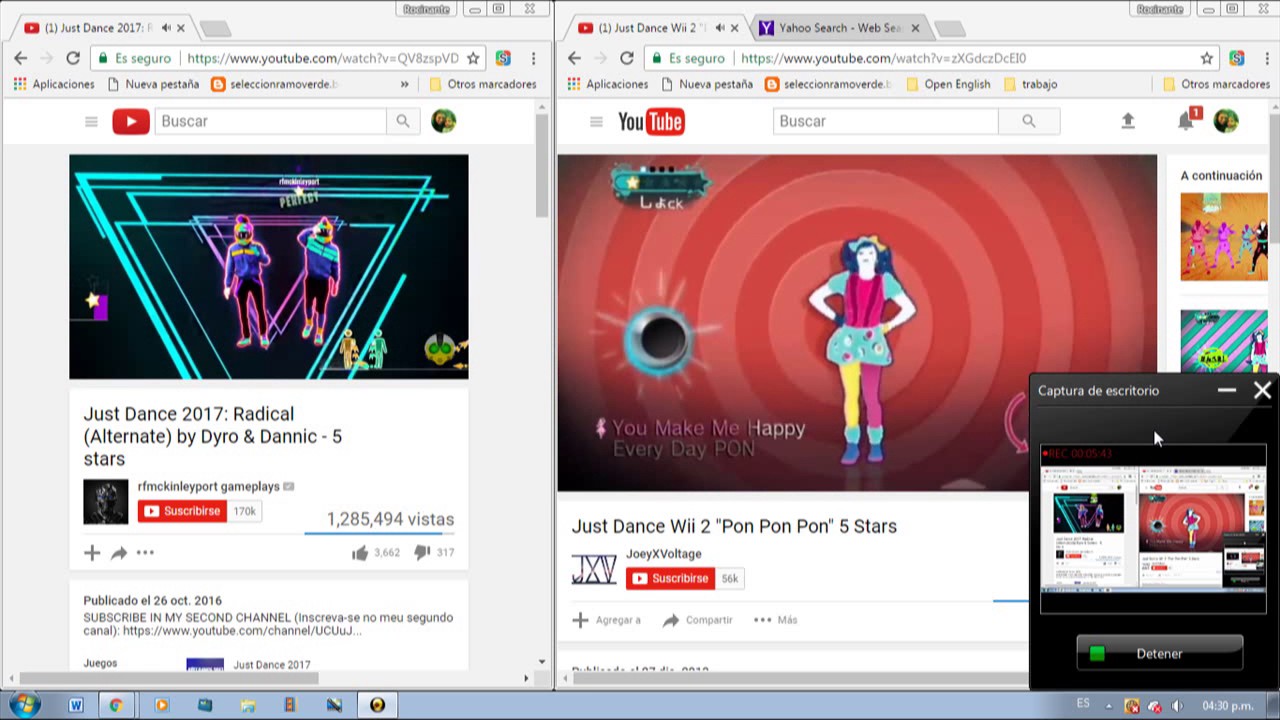This screenshot has height=720, width=1280.
Task: Open account avatar in left YouTube window
Action: (443, 121)
